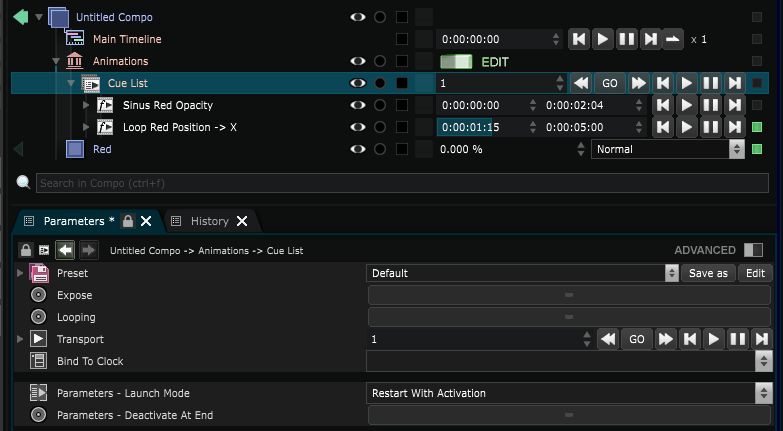The width and height of the screenshot is (783, 431).
Task: Expand the Sinus Red Opacity item
Action: tap(86, 105)
